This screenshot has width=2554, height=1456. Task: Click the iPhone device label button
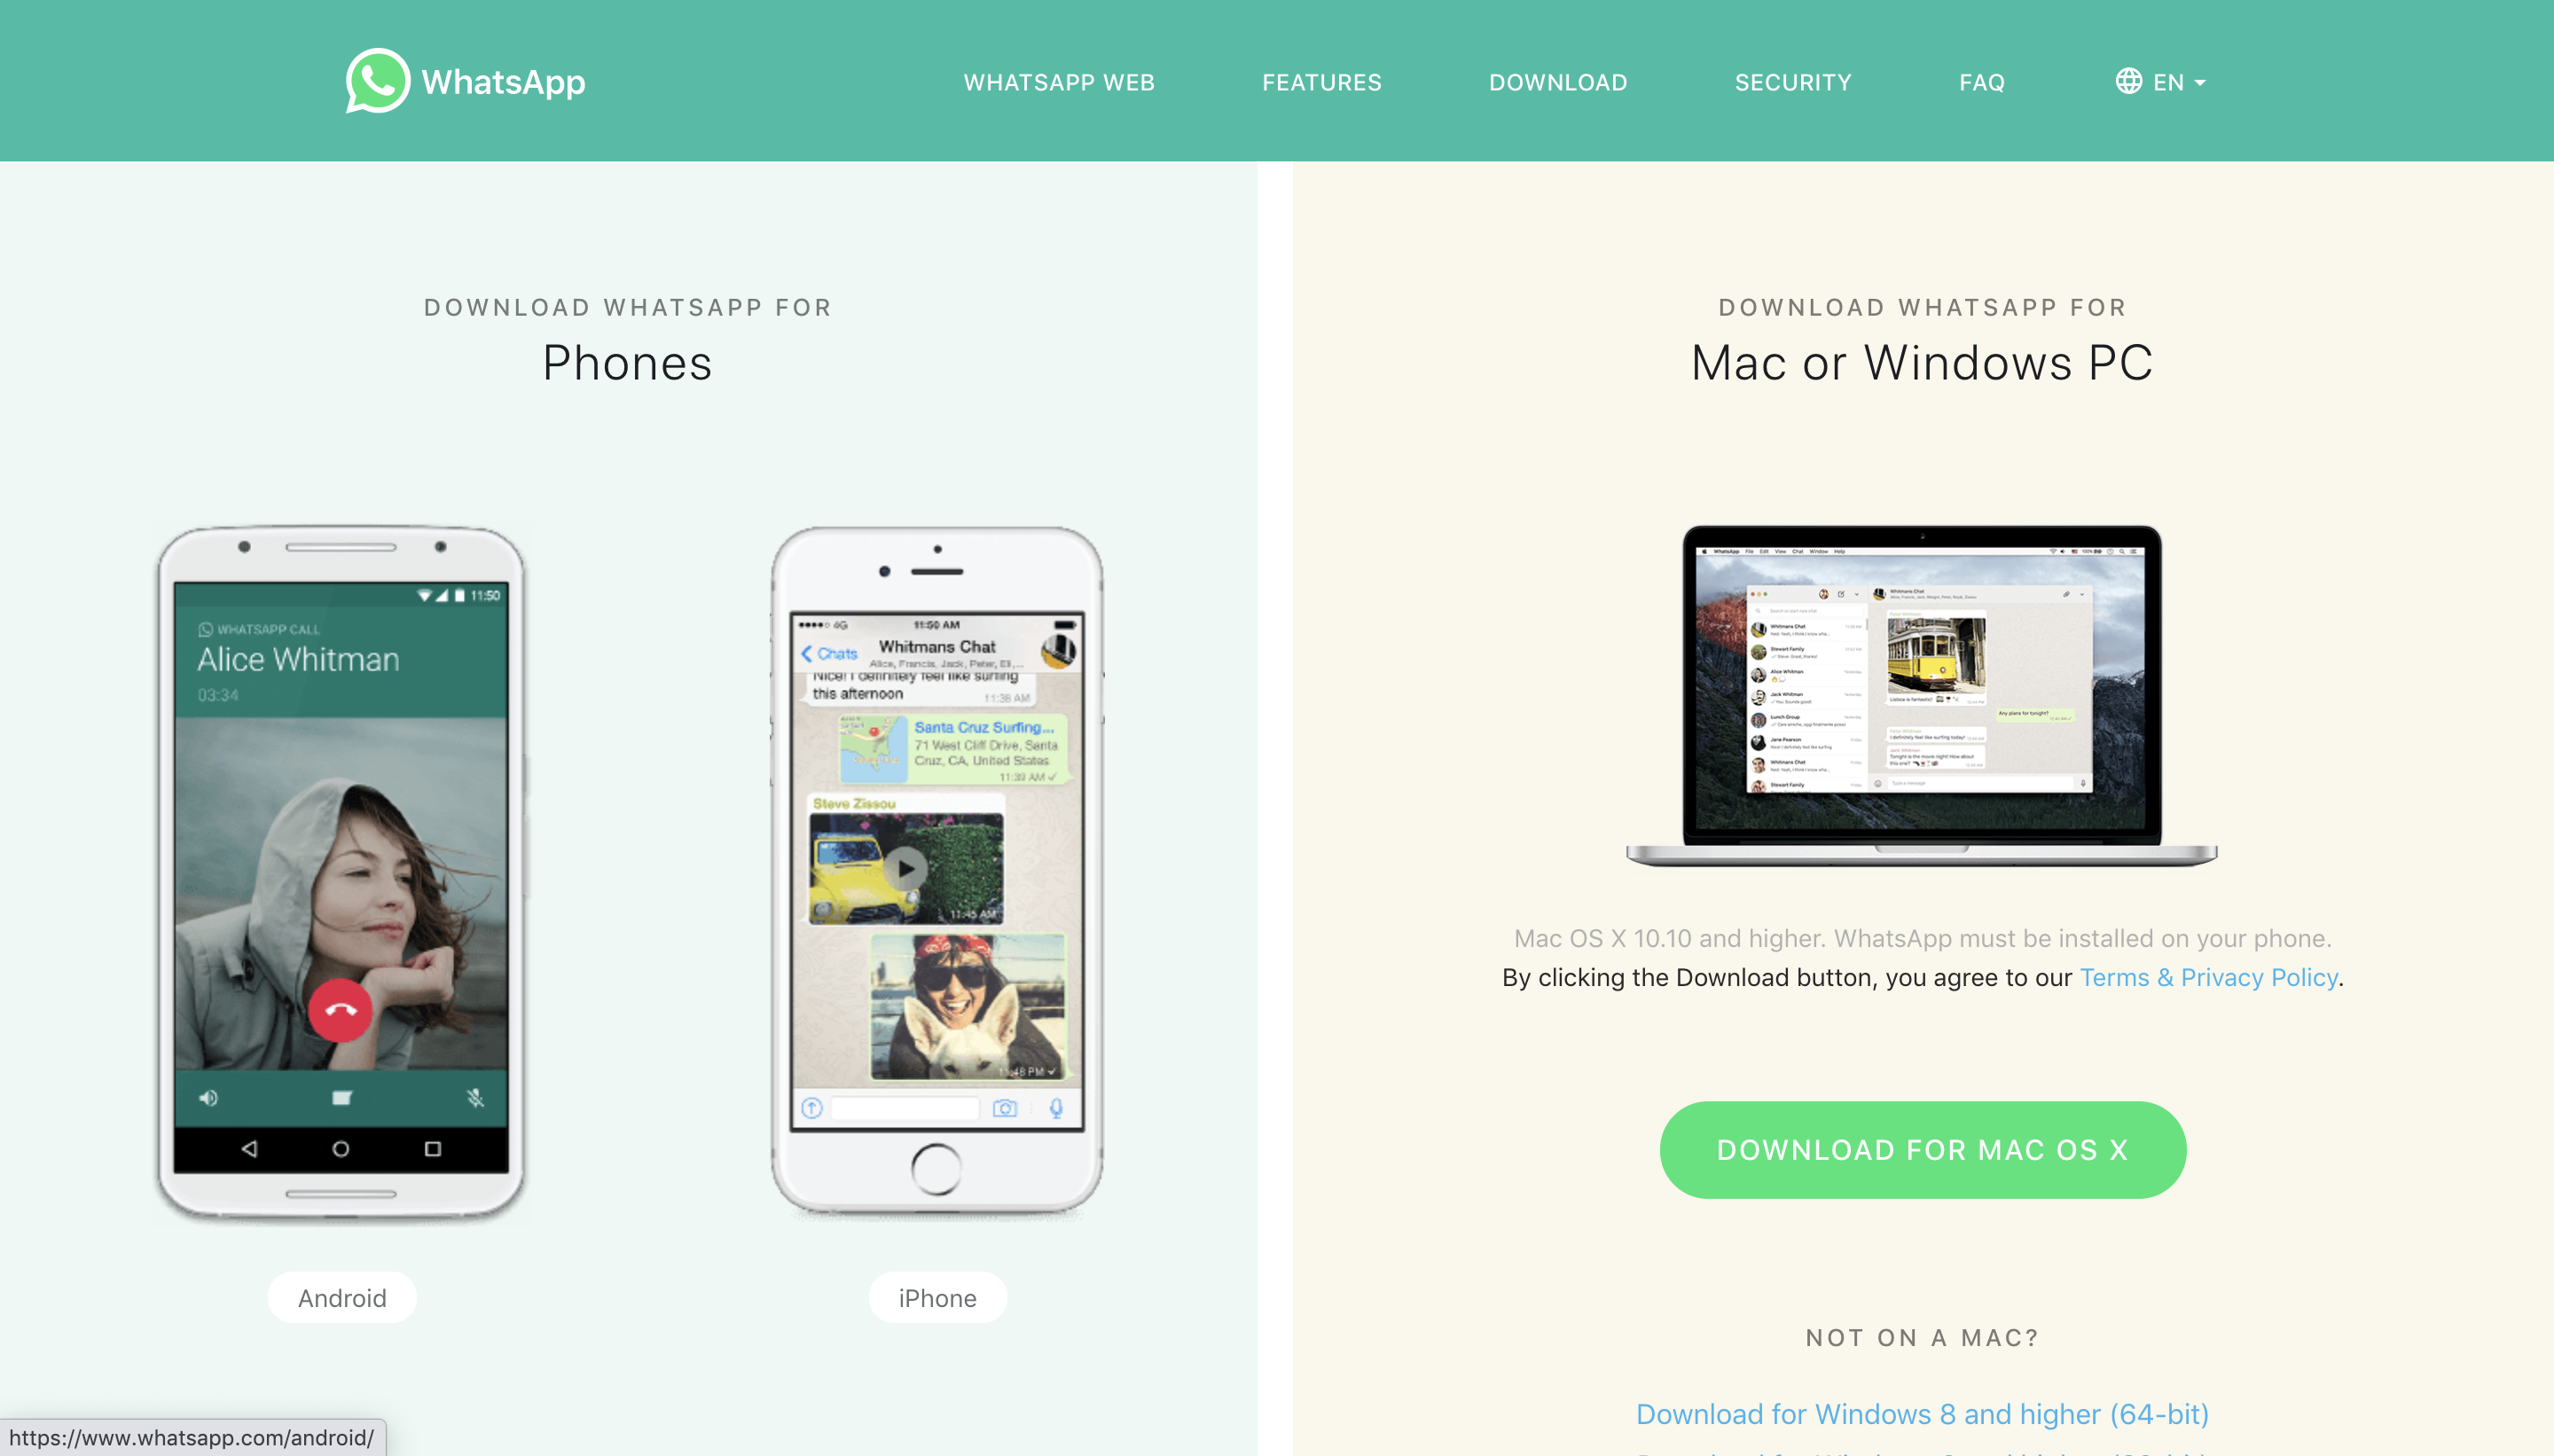tap(936, 1298)
